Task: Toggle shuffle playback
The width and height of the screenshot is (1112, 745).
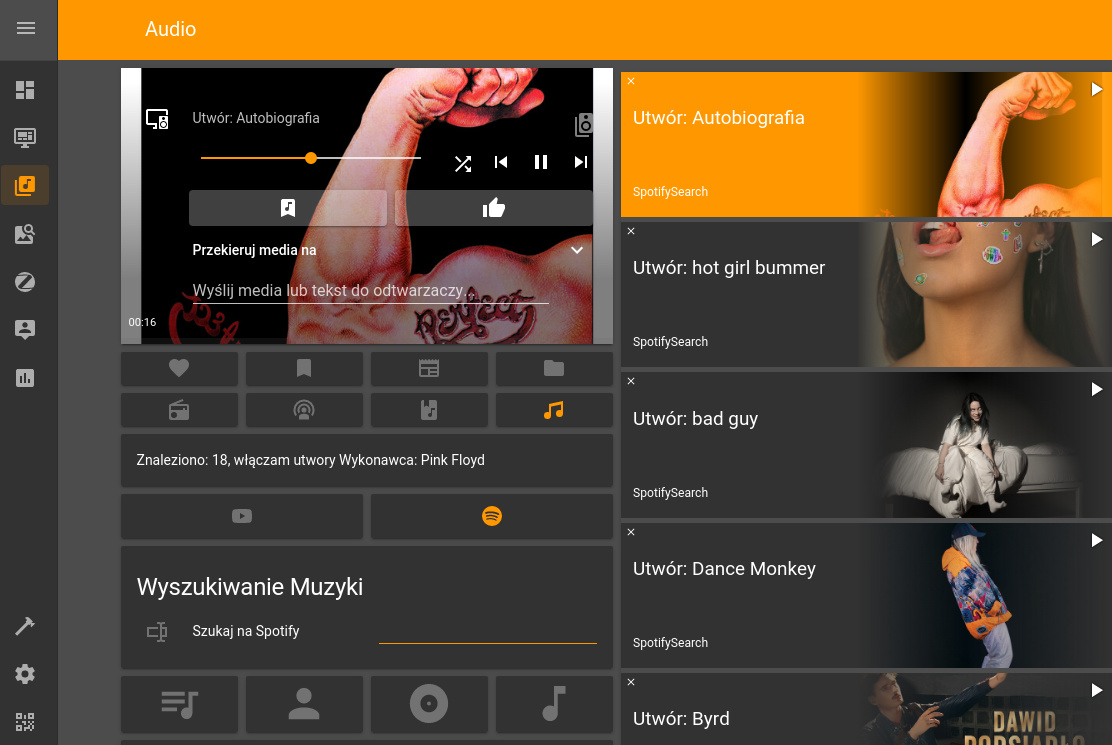Action: coord(462,164)
